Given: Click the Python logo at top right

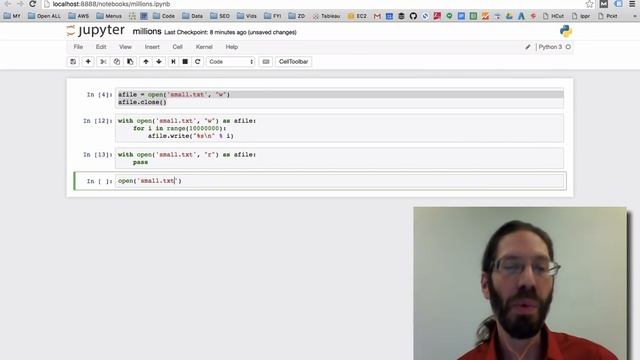Looking at the screenshot, I should click(566, 31).
